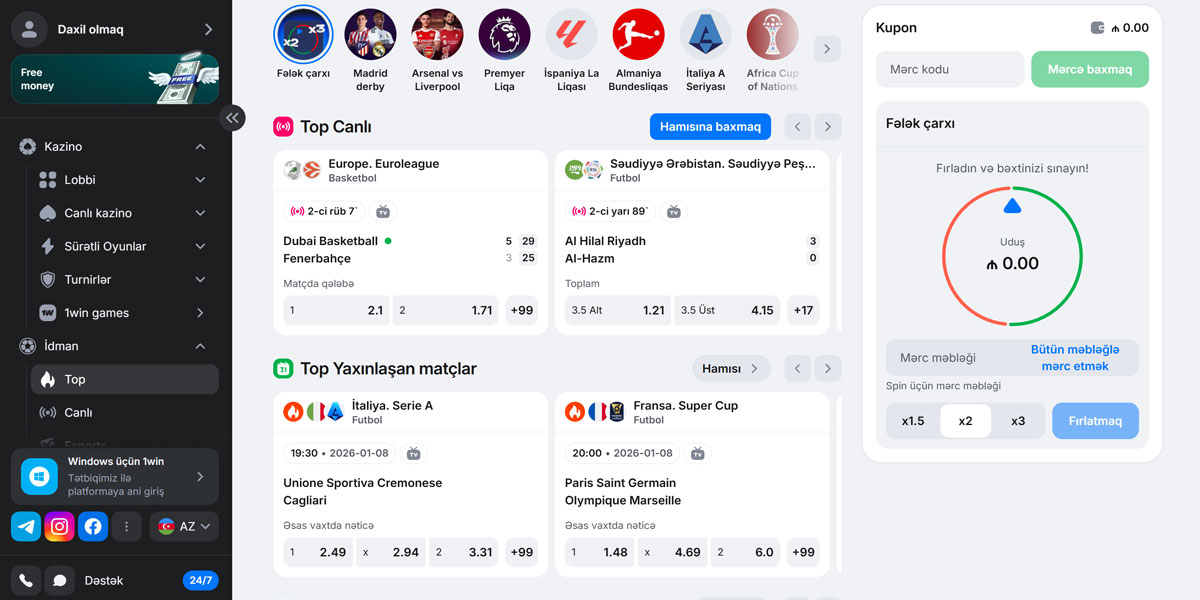Open the AZ language dropdown
The height and width of the screenshot is (600, 1200).
pos(184,526)
